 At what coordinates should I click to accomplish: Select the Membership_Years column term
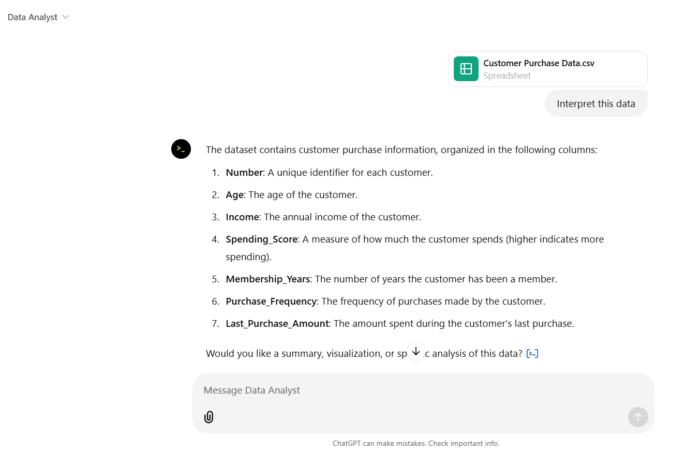click(x=268, y=279)
